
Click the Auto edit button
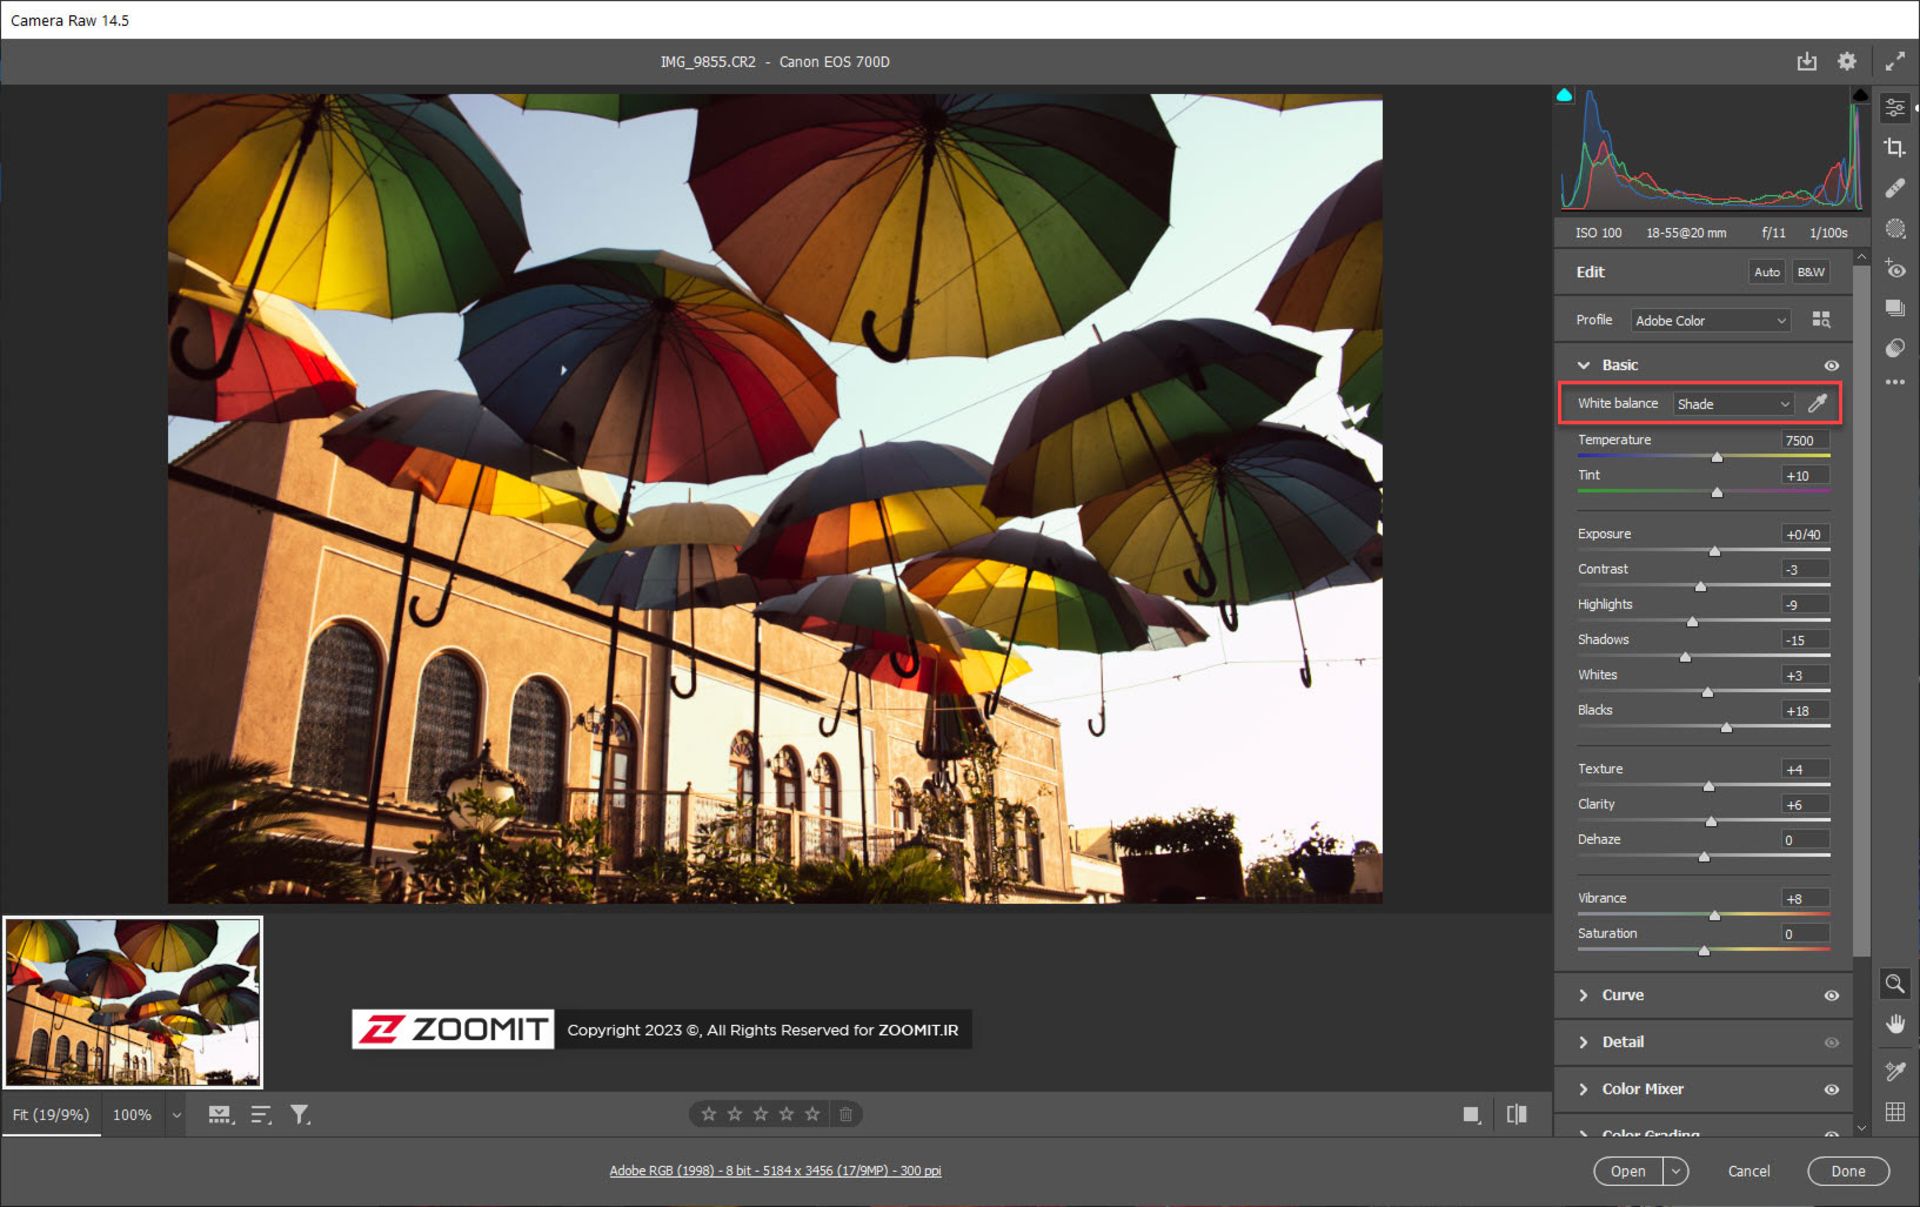coord(1766,272)
